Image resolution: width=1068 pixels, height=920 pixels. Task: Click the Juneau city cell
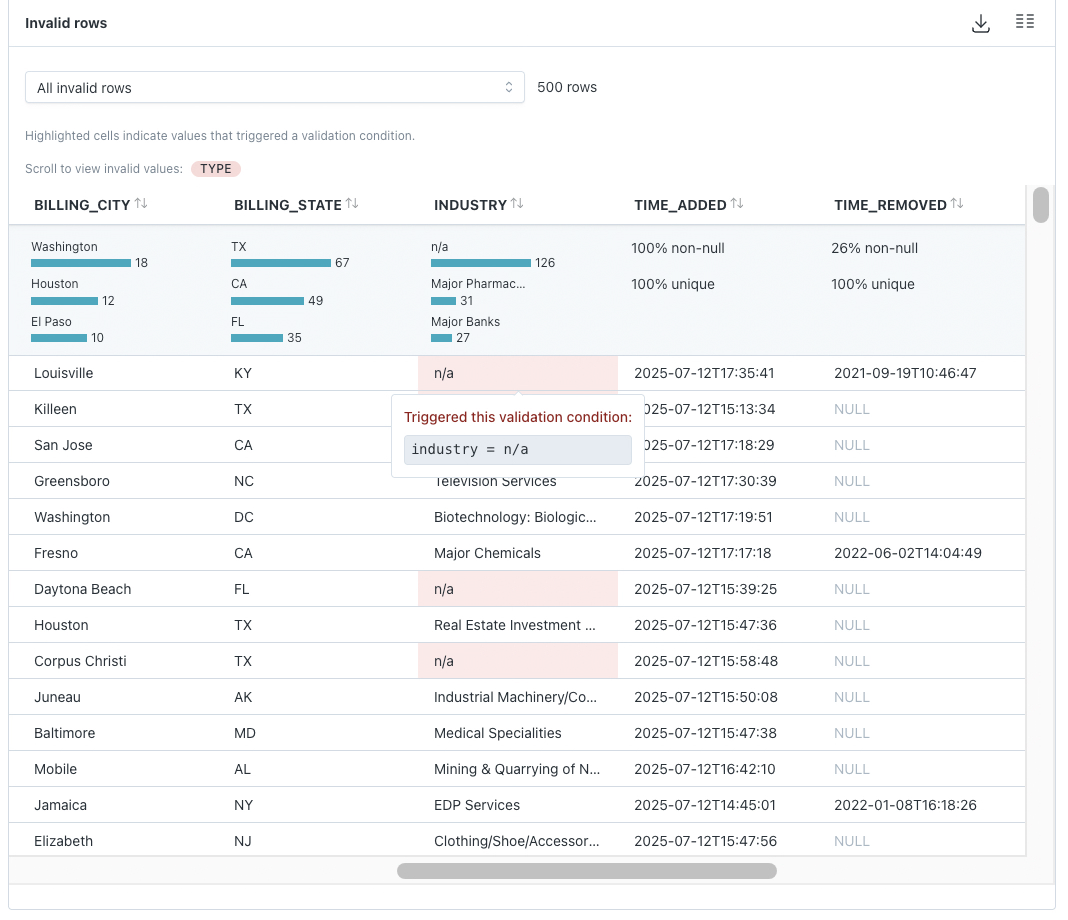[57, 697]
